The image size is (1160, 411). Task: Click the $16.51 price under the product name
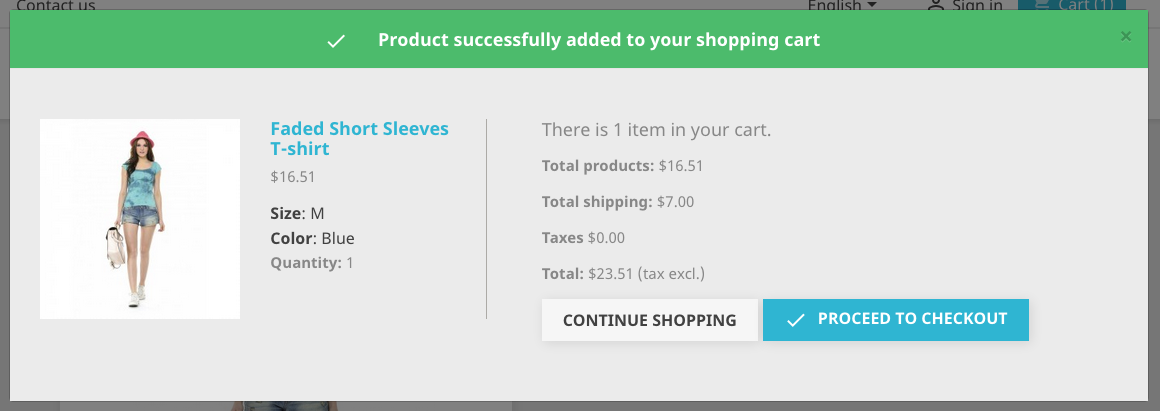click(x=293, y=177)
